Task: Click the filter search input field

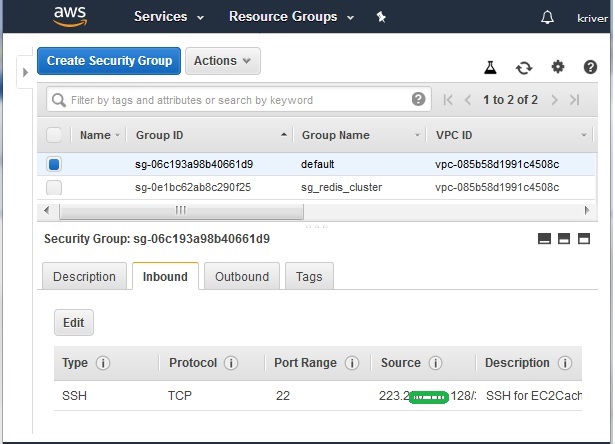Action: 236,100
